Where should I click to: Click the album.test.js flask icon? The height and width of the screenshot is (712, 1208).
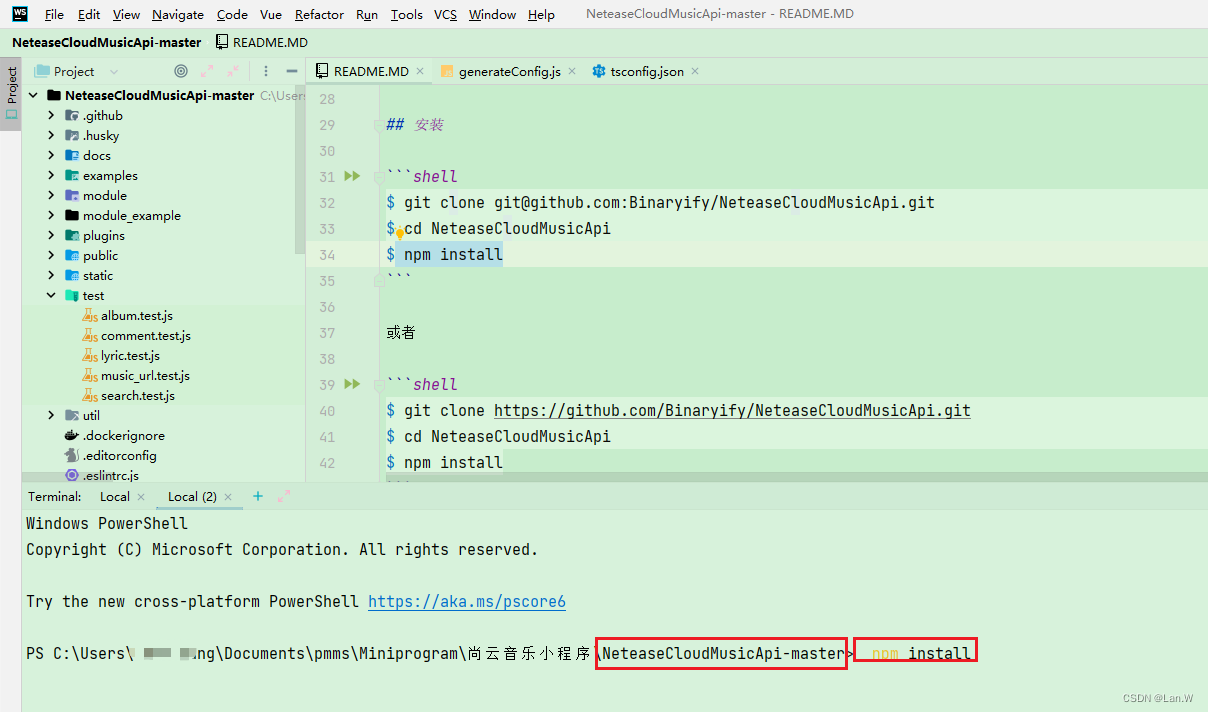point(90,316)
